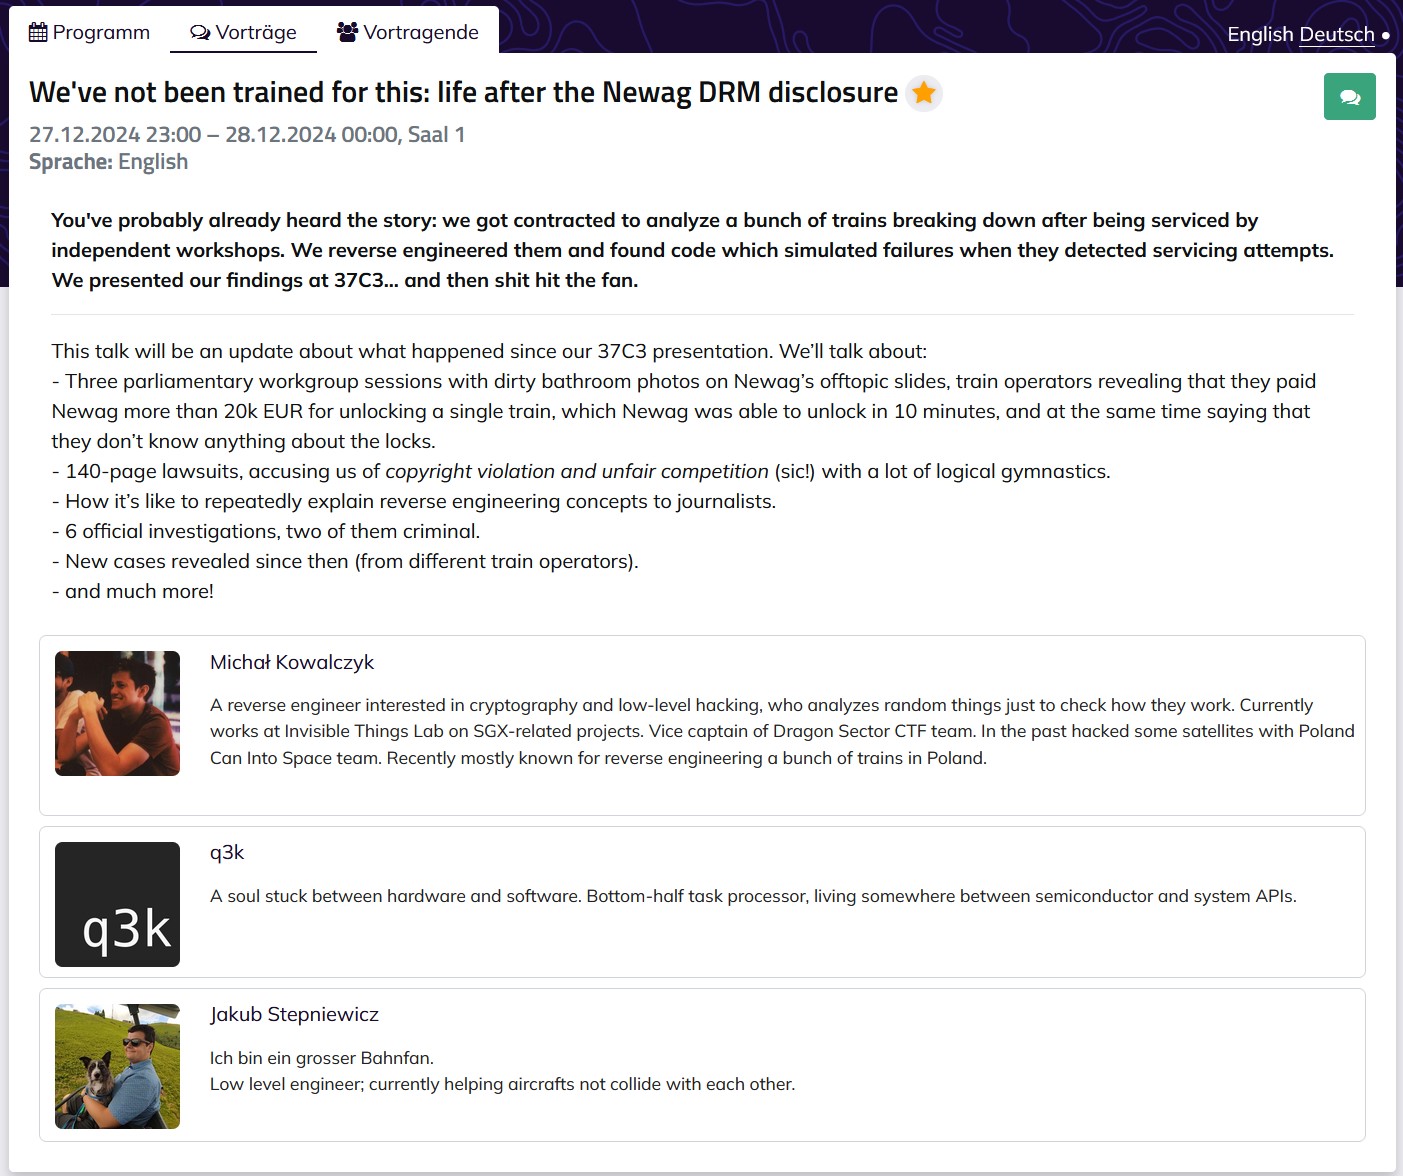Click the line '6 official investigations, two of them criminal.'

(x=266, y=531)
